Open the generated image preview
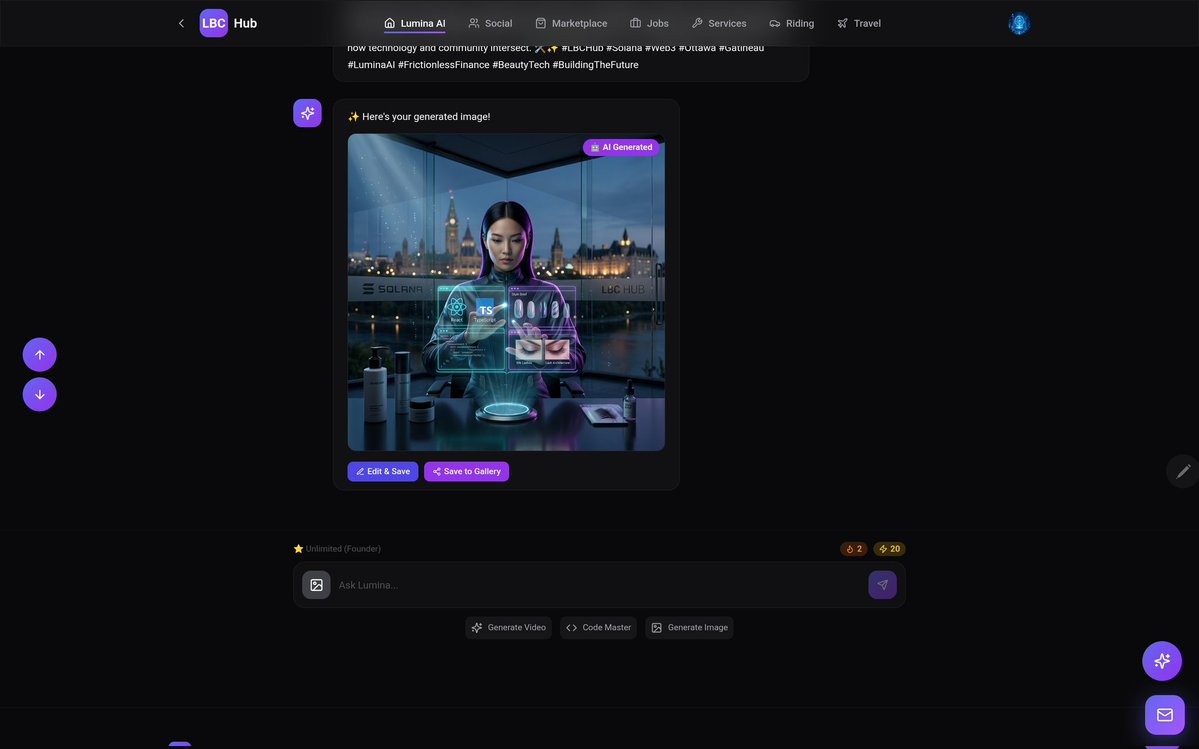 tap(506, 292)
